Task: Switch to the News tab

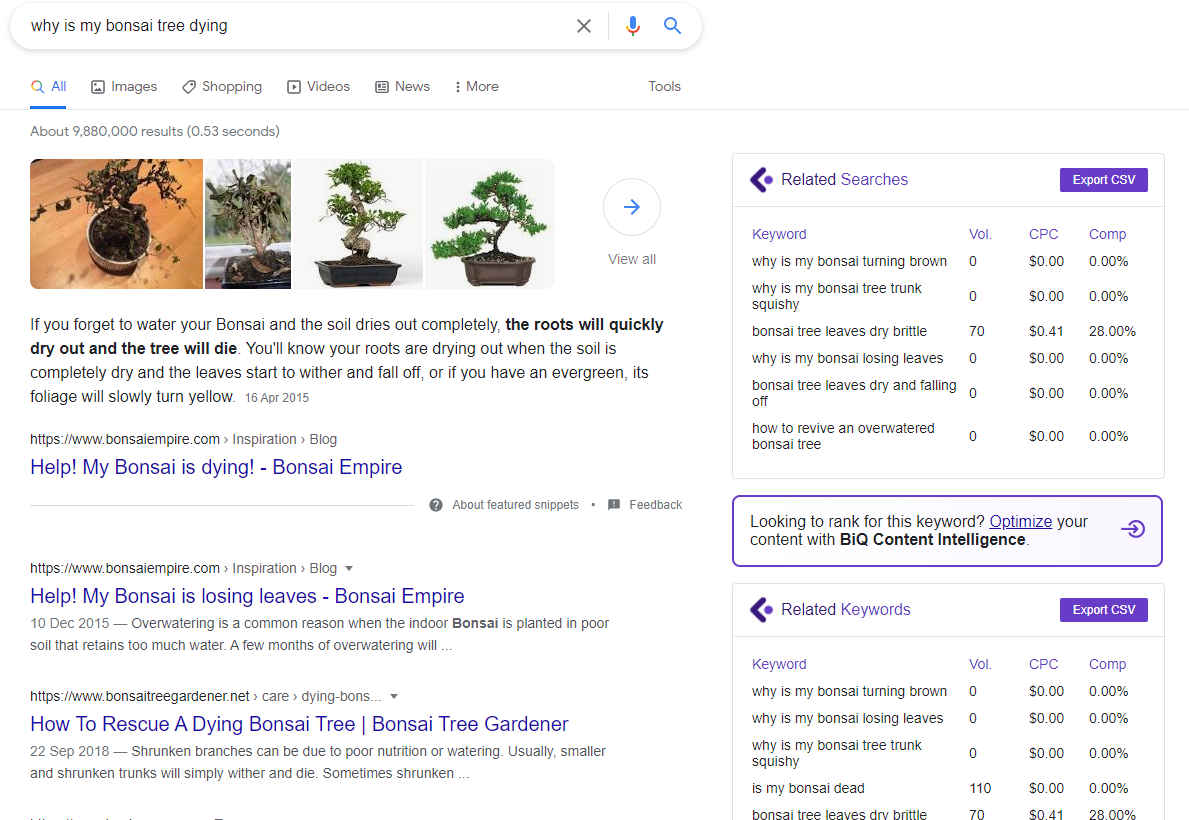Action: click(403, 86)
